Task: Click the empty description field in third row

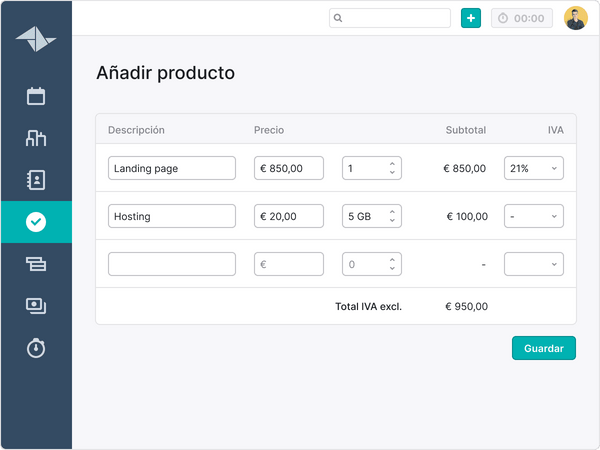Action: tap(171, 264)
